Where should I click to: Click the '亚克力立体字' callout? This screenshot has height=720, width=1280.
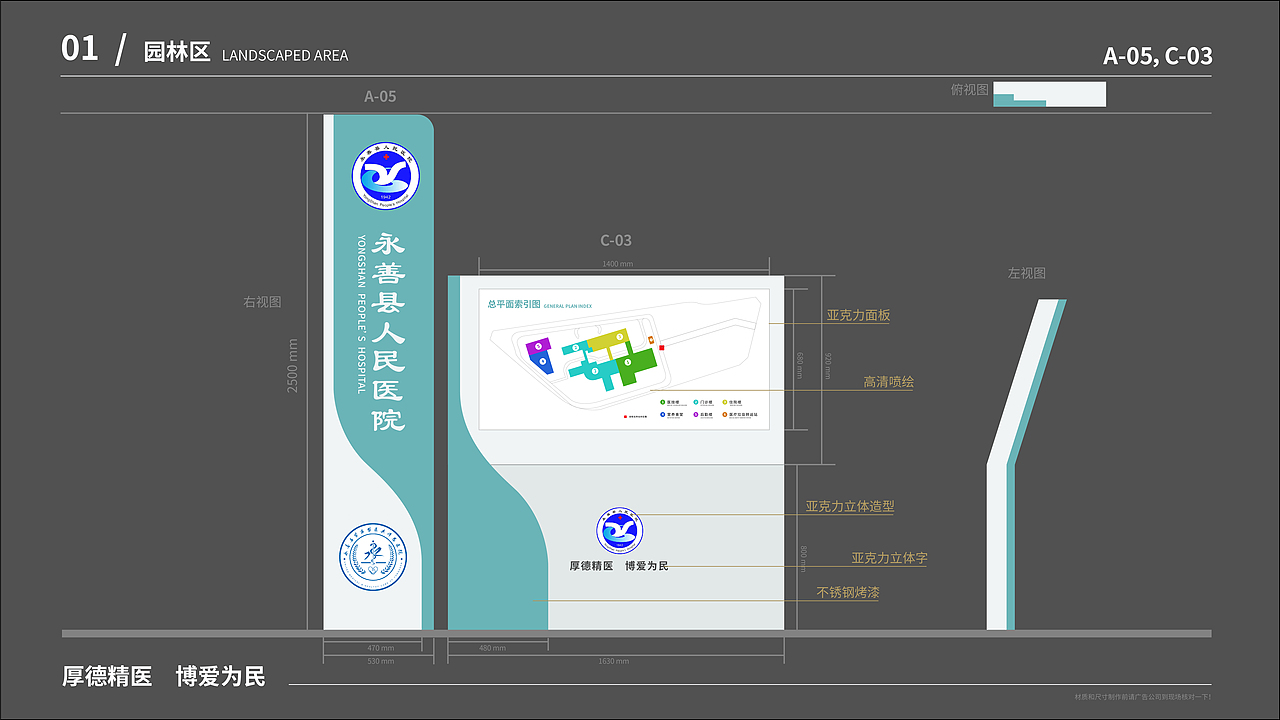[889, 559]
